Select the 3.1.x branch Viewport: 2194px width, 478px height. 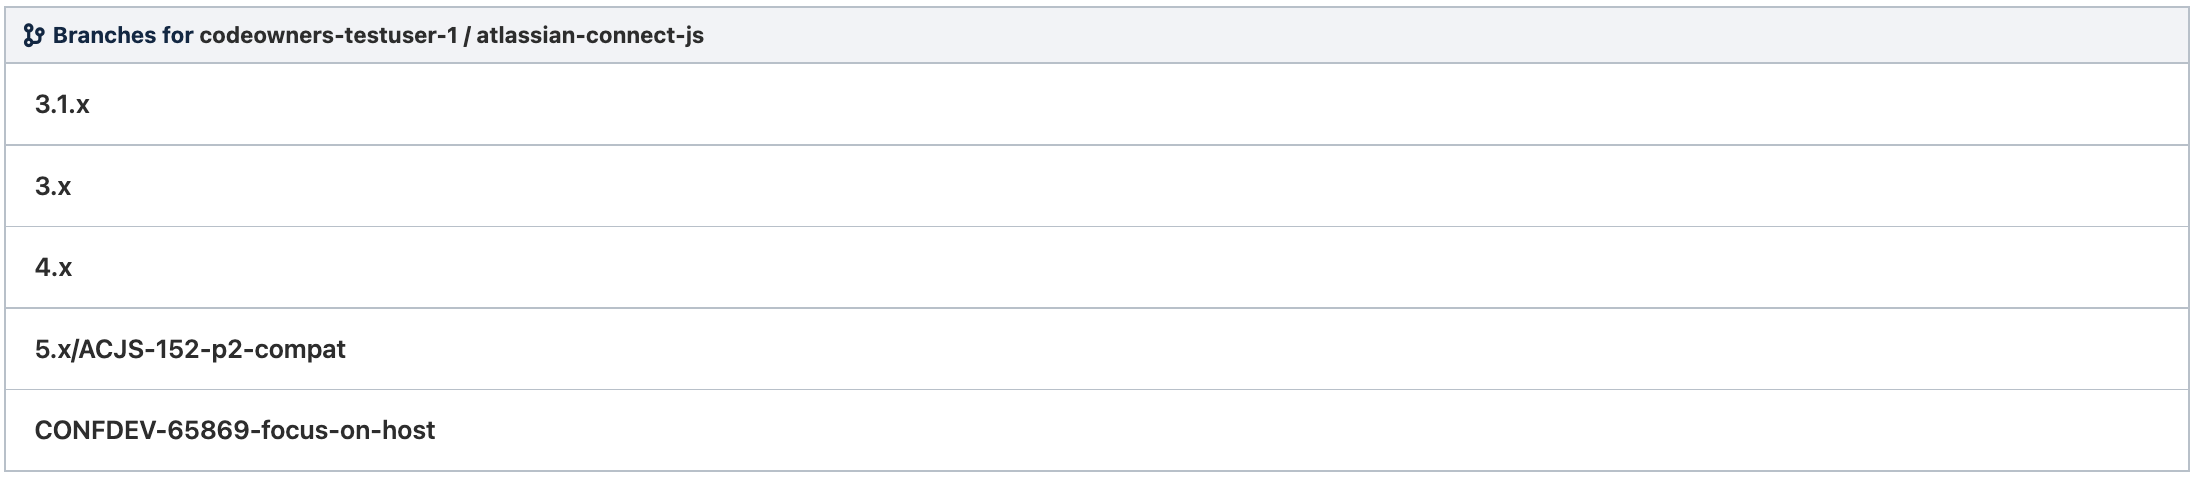(62, 105)
